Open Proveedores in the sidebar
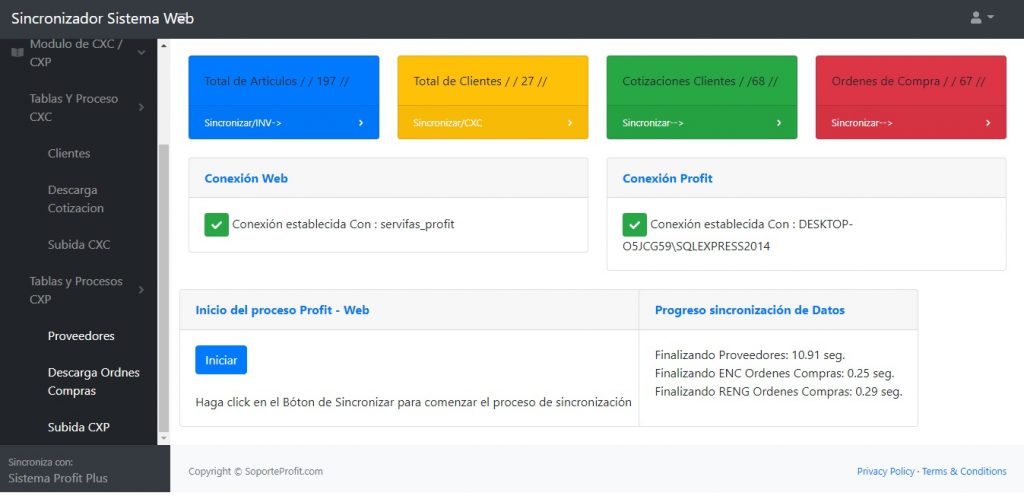Image resolution: width=1024 pixels, height=496 pixels. [81, 336]
